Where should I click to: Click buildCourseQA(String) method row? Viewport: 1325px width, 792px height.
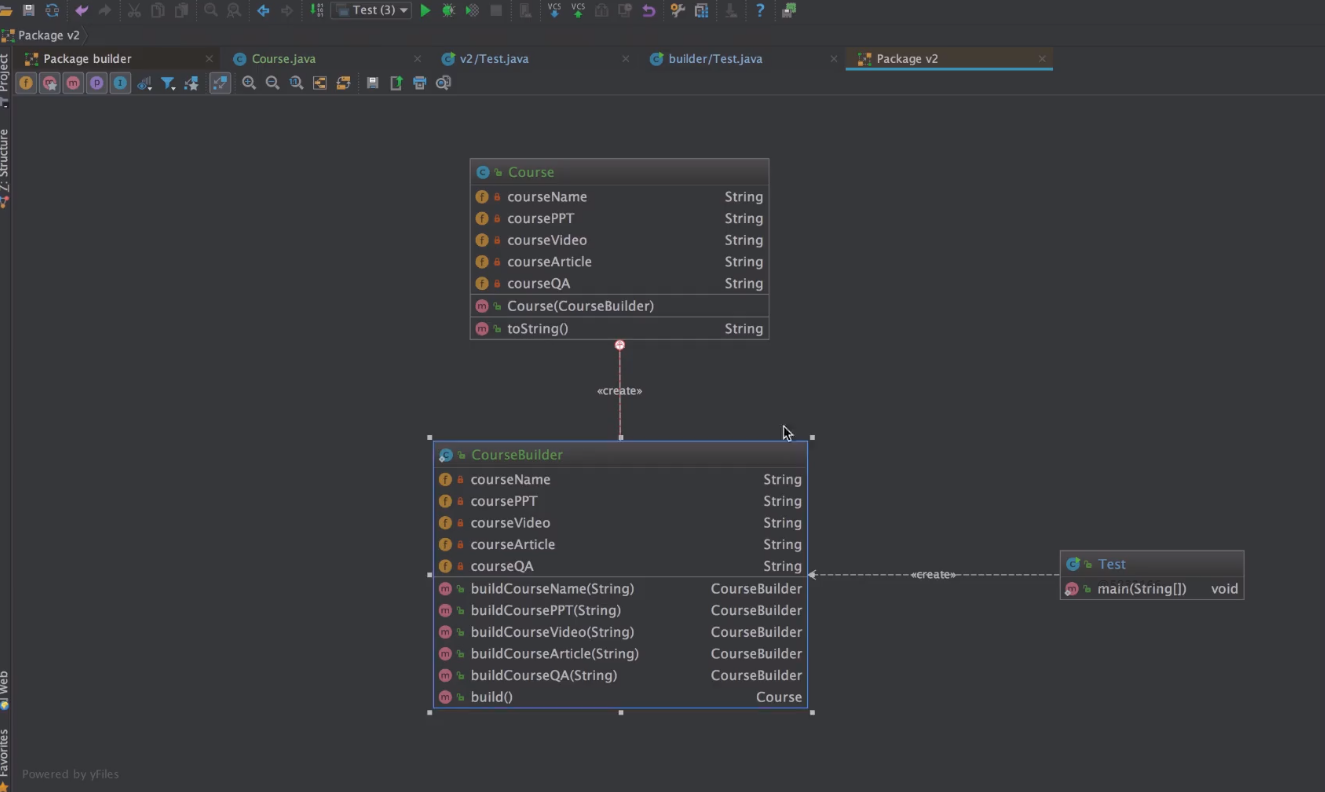pos(620,675)
